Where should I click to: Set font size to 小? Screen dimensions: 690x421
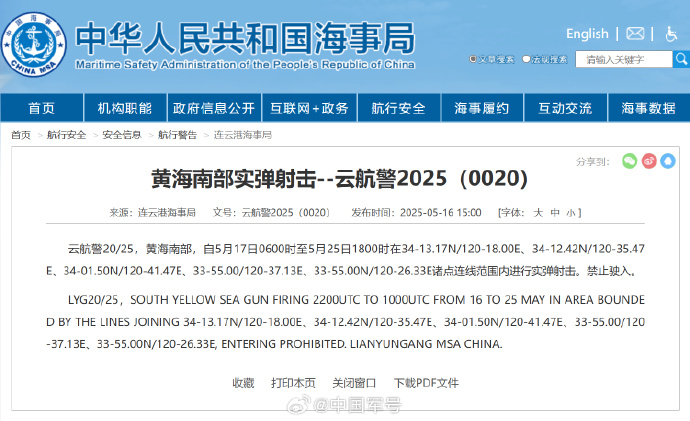[571, 213]
